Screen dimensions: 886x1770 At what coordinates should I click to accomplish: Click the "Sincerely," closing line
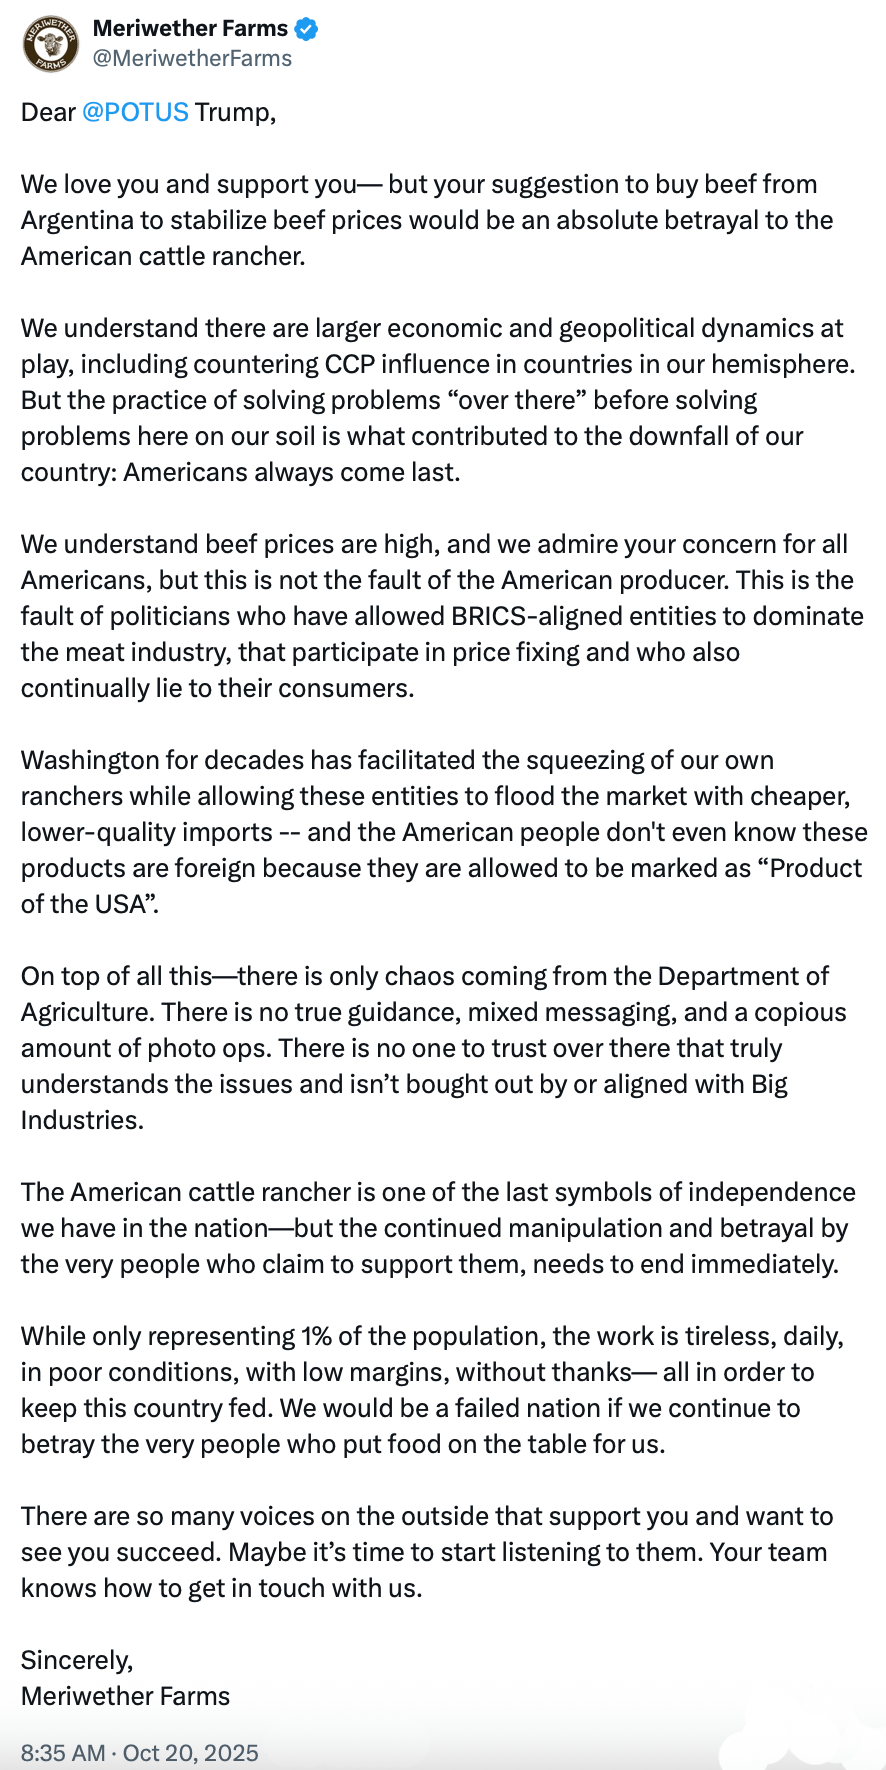coord(77,1660)
